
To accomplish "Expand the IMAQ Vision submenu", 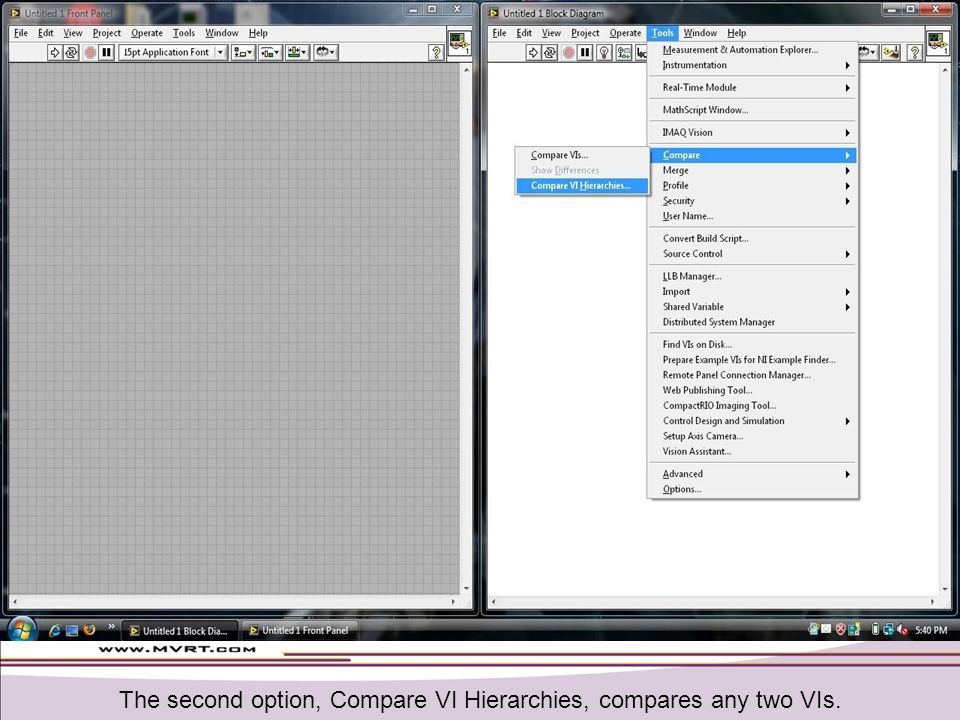I will (752, 133).
